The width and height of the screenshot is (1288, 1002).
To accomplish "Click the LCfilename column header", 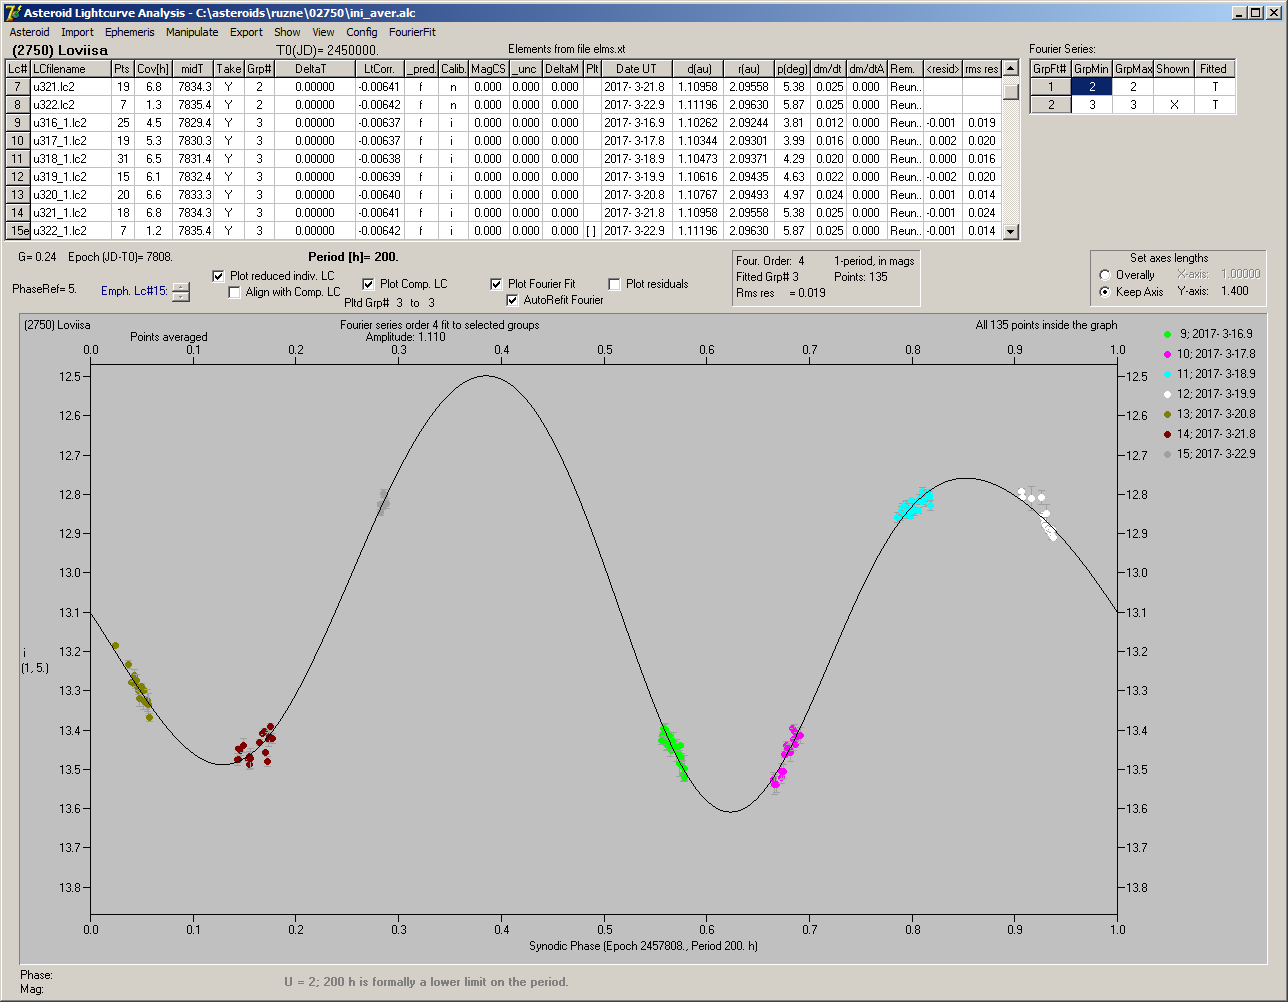I will (x=70, y=69).
